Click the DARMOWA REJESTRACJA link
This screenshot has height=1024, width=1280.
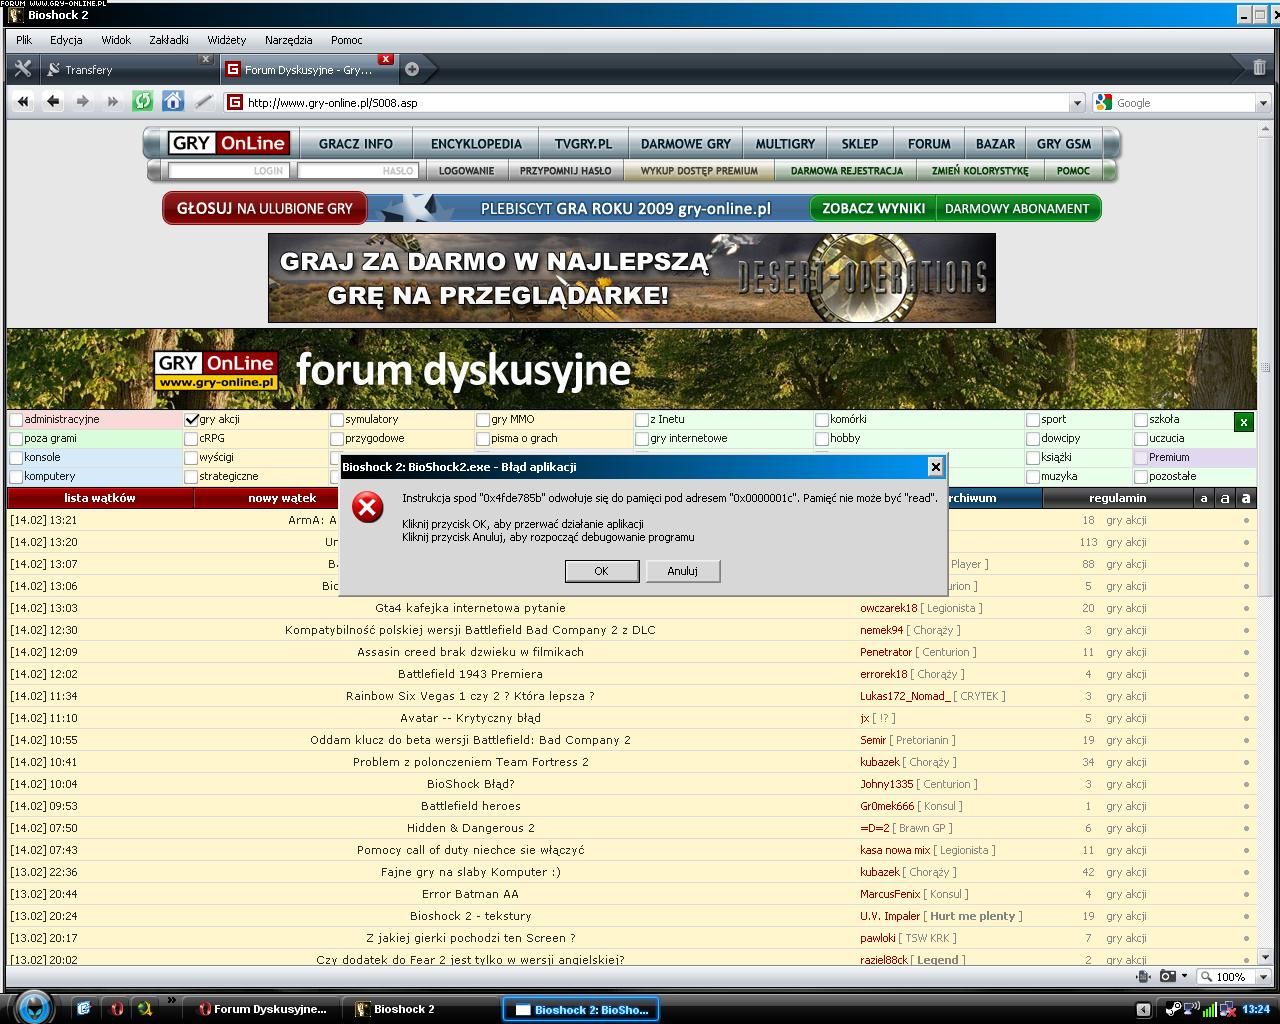coord(846,171)
